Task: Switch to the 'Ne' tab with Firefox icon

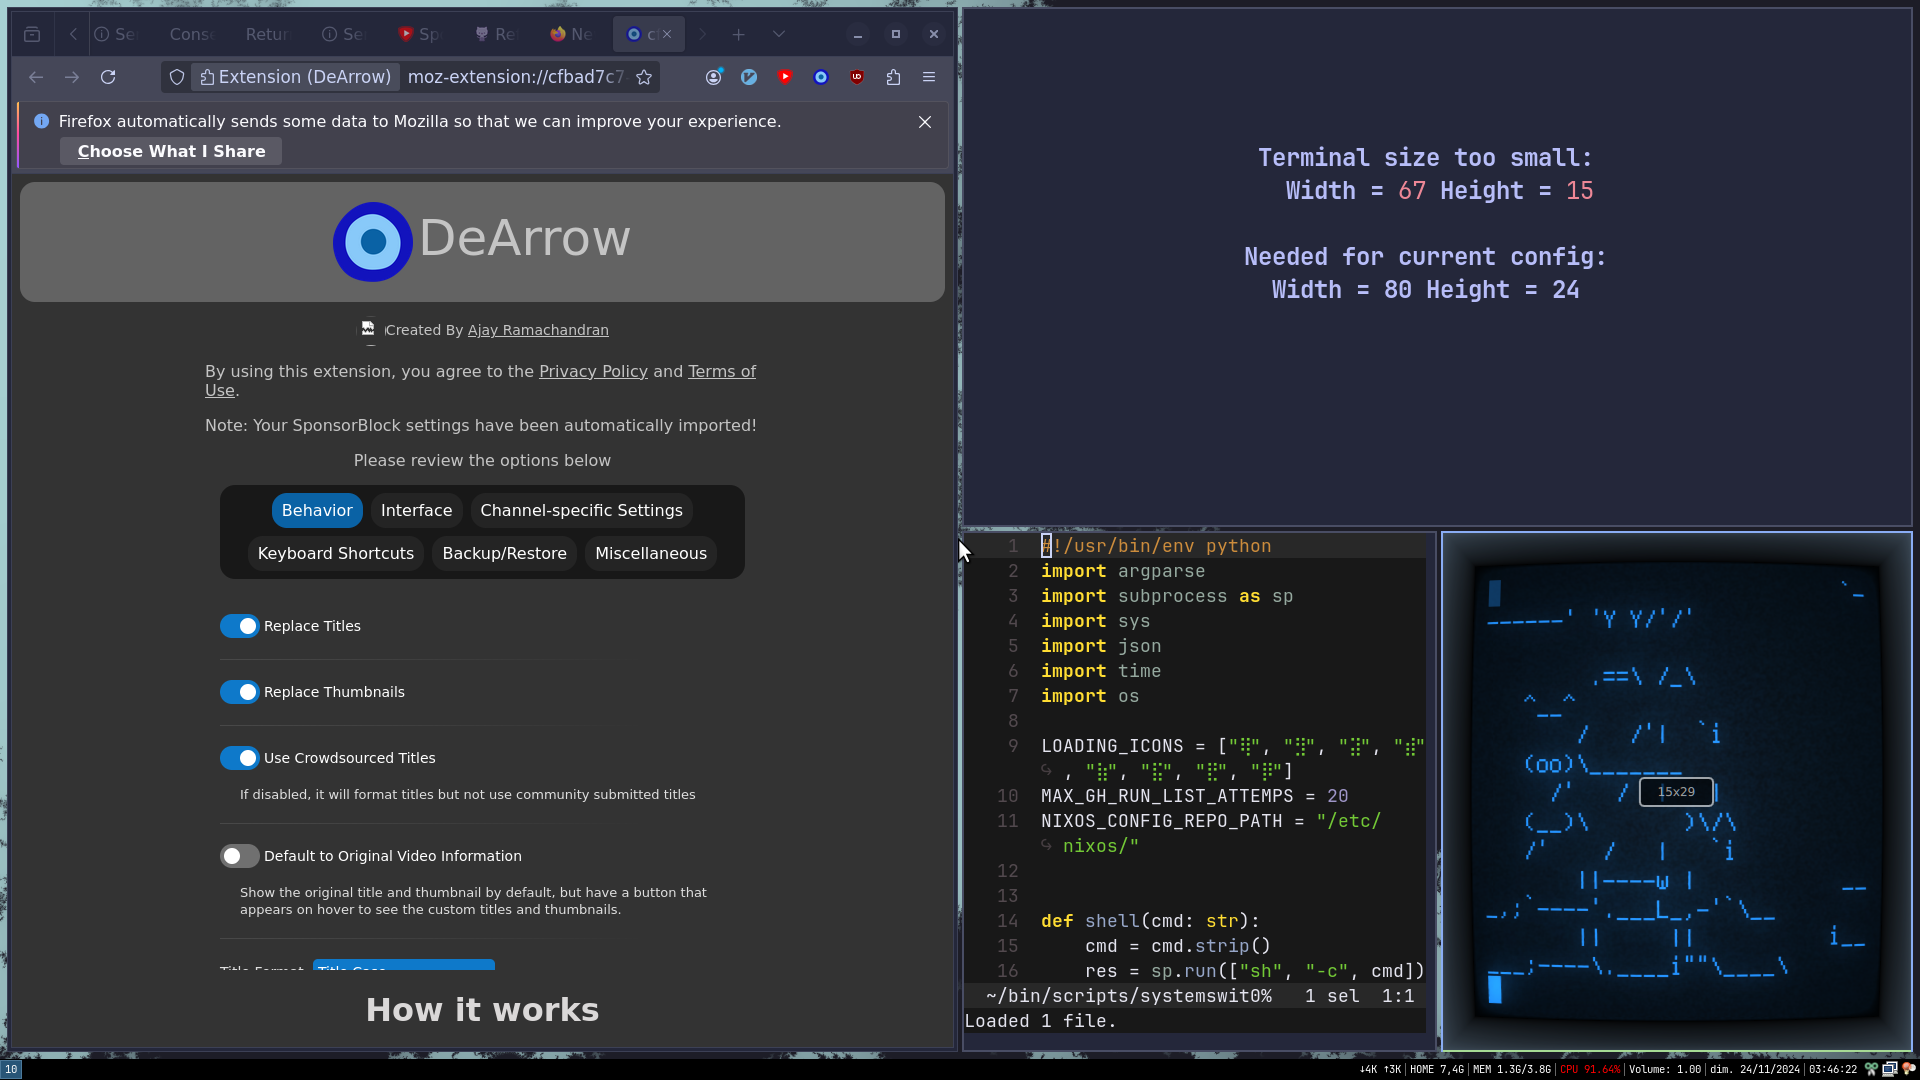Action: click(x=571, y=34)
